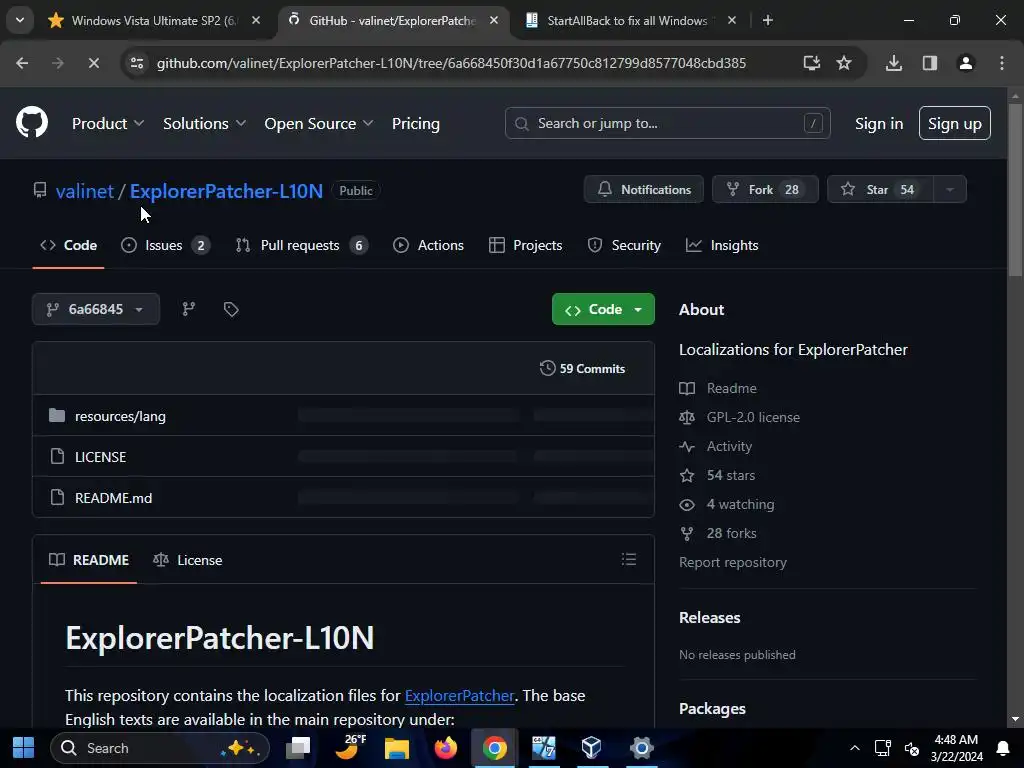This screenshot has height=768, width=1024.
Task: Expand Open Source navigation menu
Action: (319, 123)
